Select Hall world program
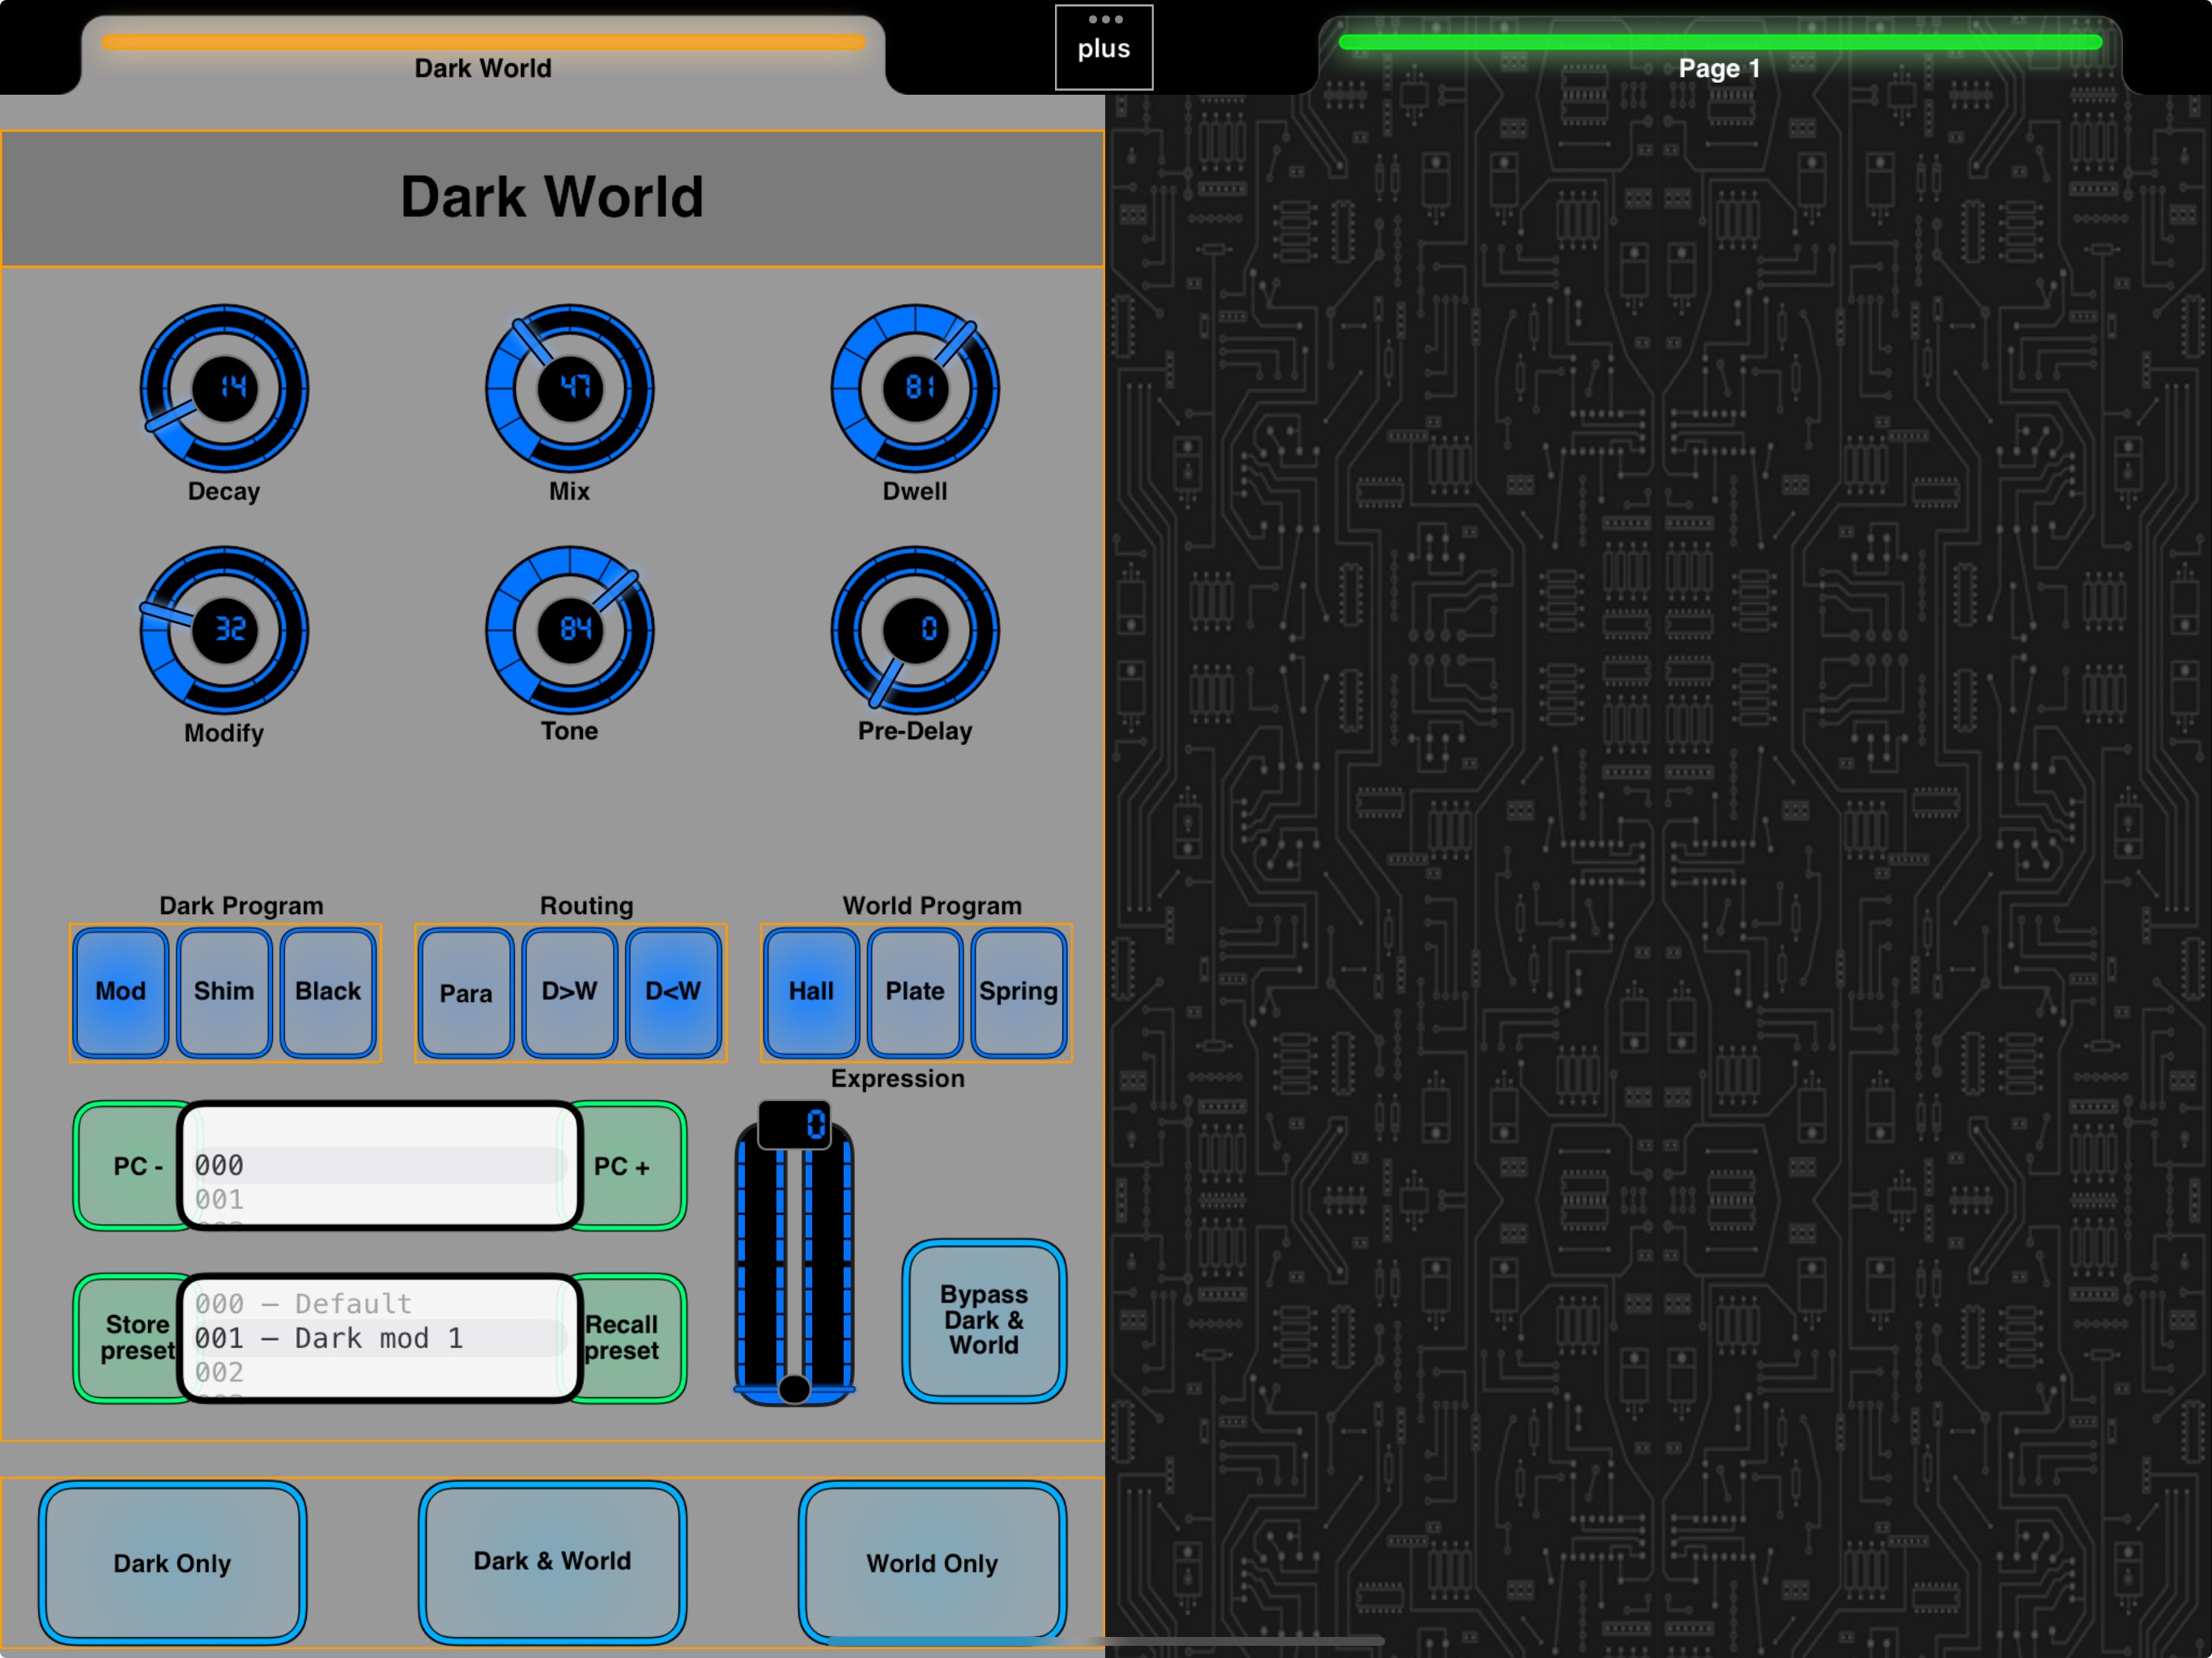This screenshot has height=1658, width=2212. 811,992
